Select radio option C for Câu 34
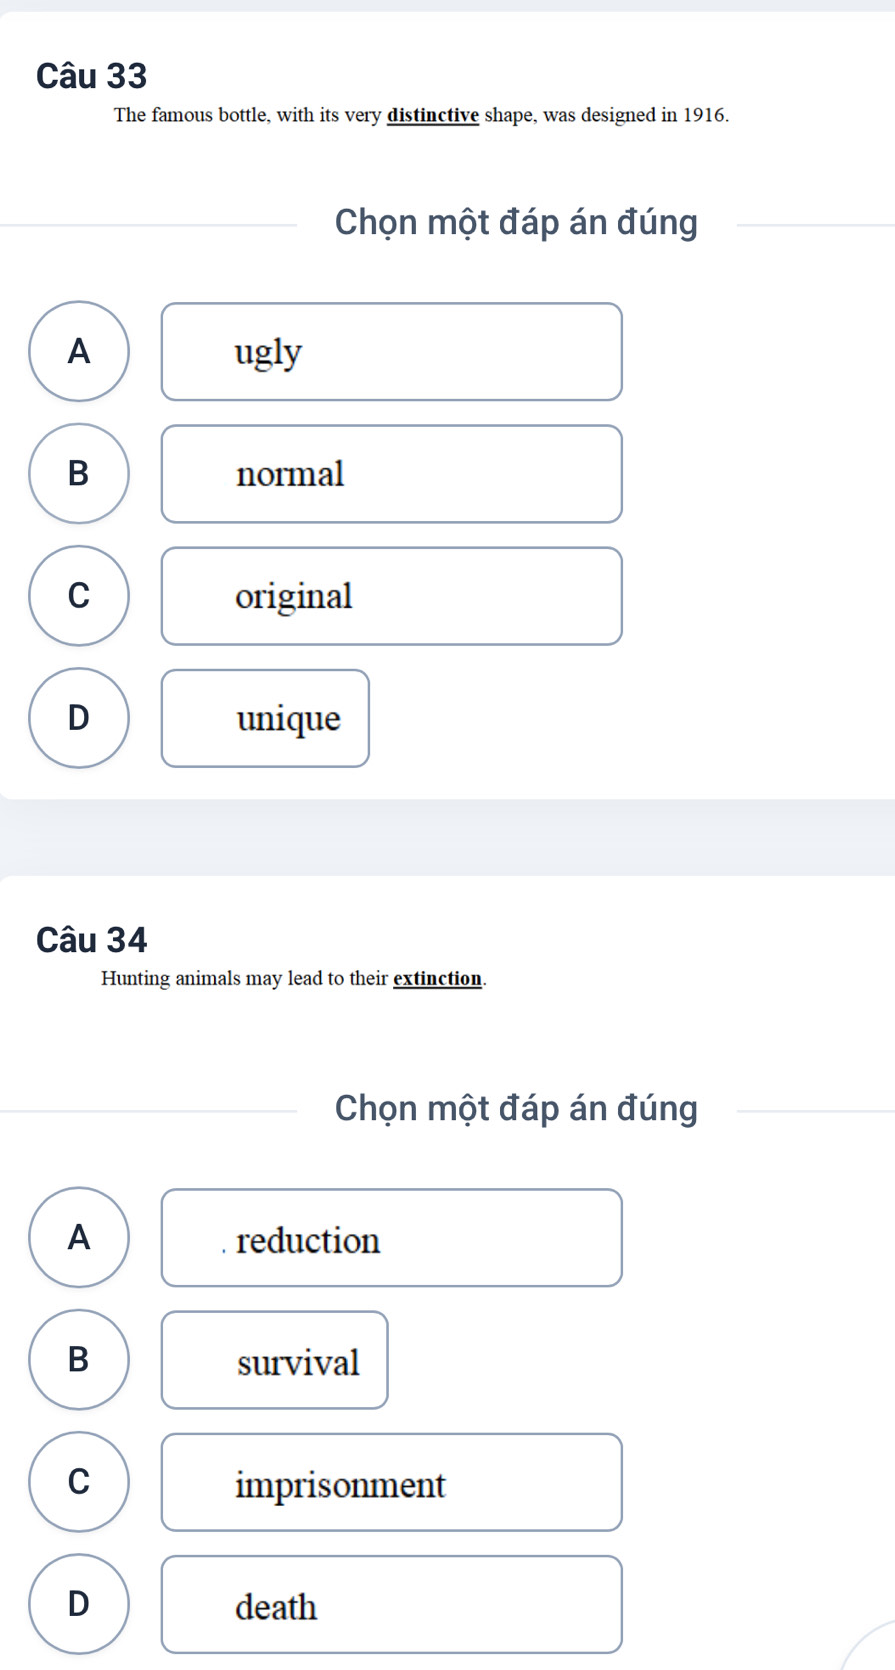This screenshot has height=1670, width=895. [x=79, y=1482]
